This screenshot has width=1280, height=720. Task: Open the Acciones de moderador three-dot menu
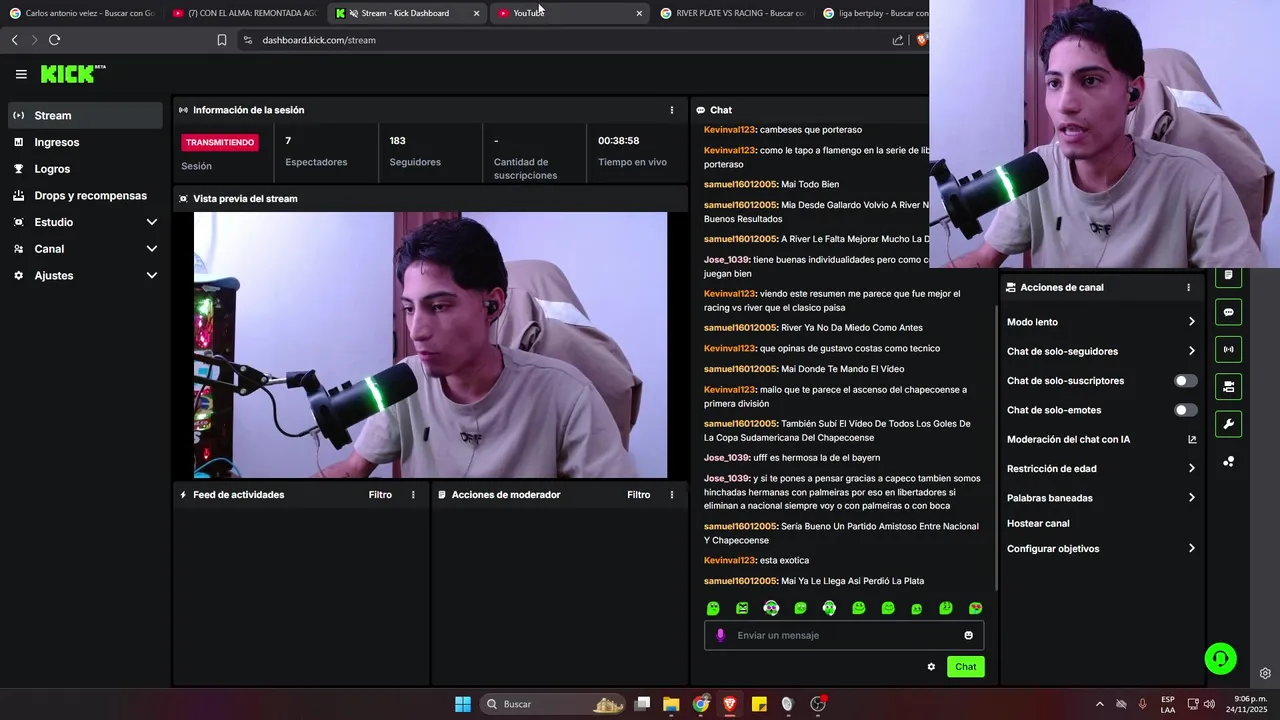click(x=672, y=495)
